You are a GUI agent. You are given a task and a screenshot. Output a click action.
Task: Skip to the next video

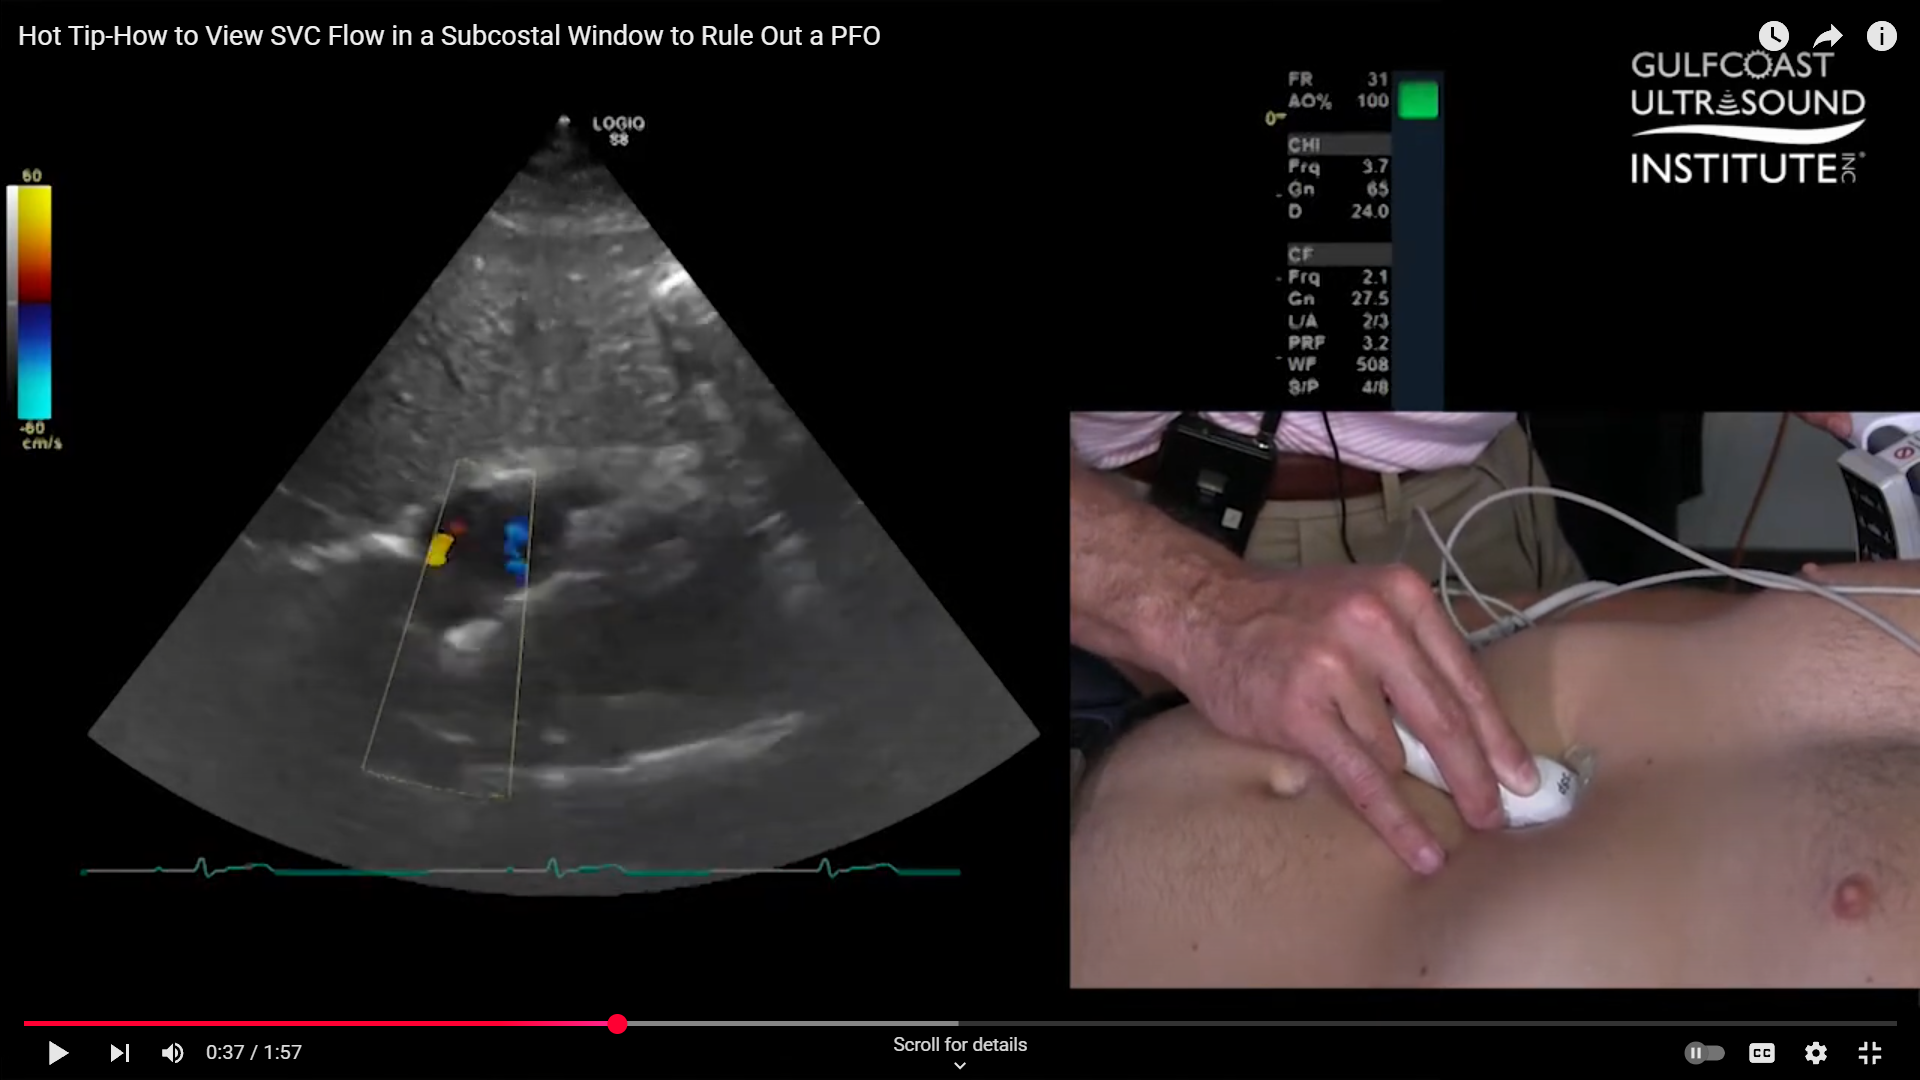(x=119, y=1053)
